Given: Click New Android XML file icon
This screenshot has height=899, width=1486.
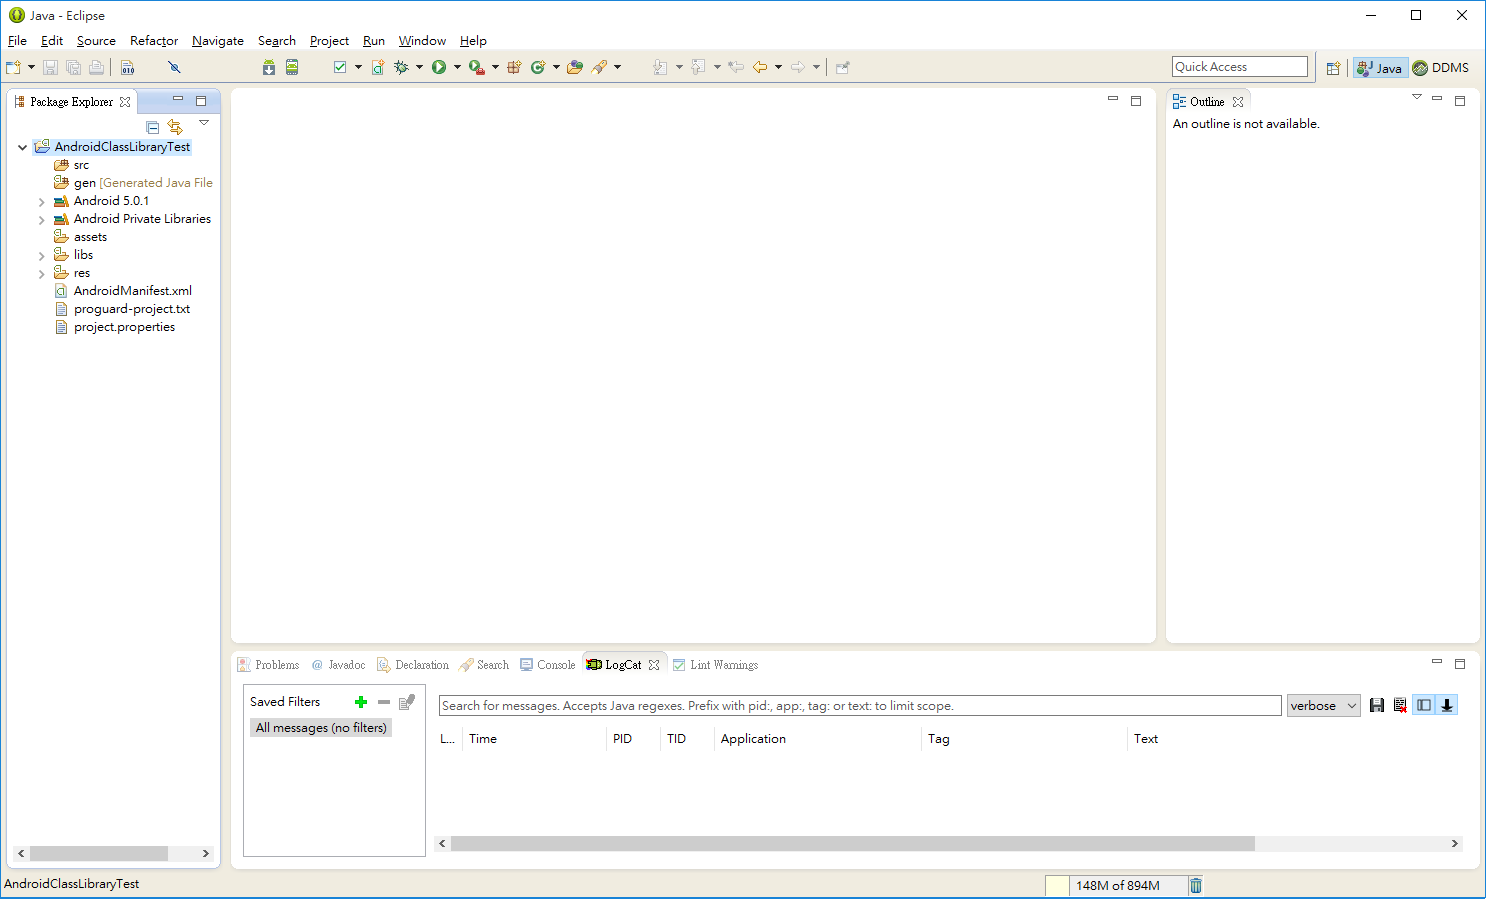Looking at the screenshot, I should coord(378,67).
